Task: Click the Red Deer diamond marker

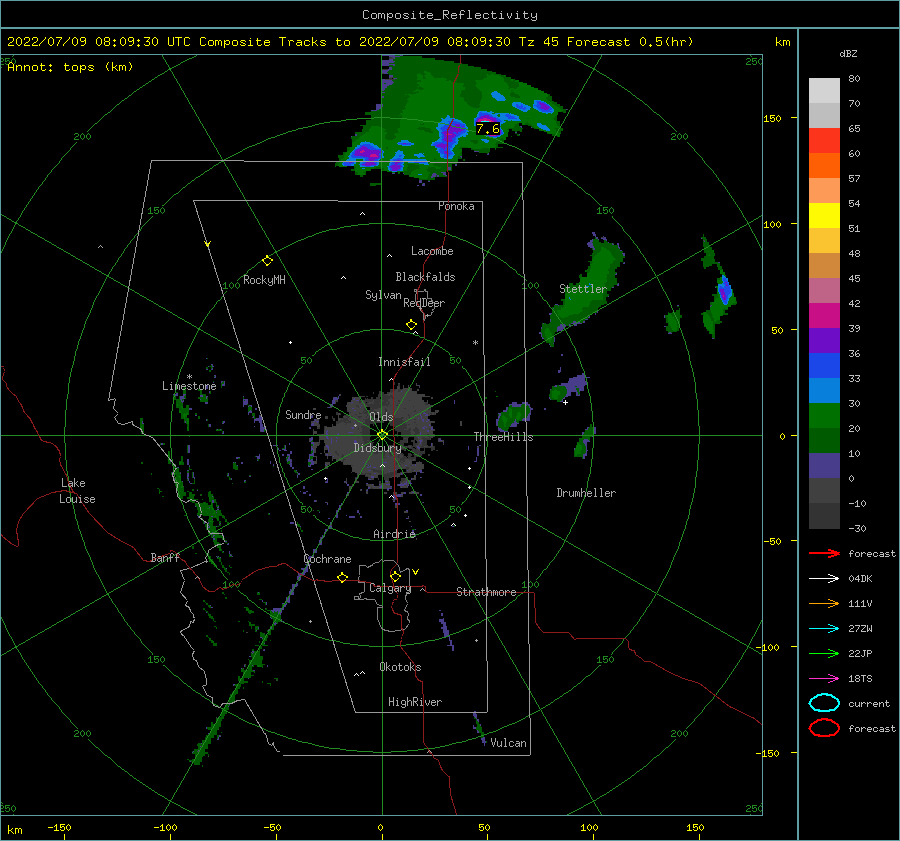Action: [x=412, y=325]
